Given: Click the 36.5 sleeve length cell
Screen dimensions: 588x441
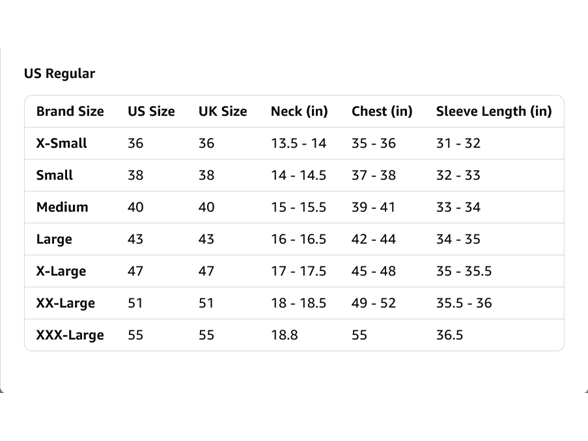Looking at the screenshot, I should tap(450, 335).
